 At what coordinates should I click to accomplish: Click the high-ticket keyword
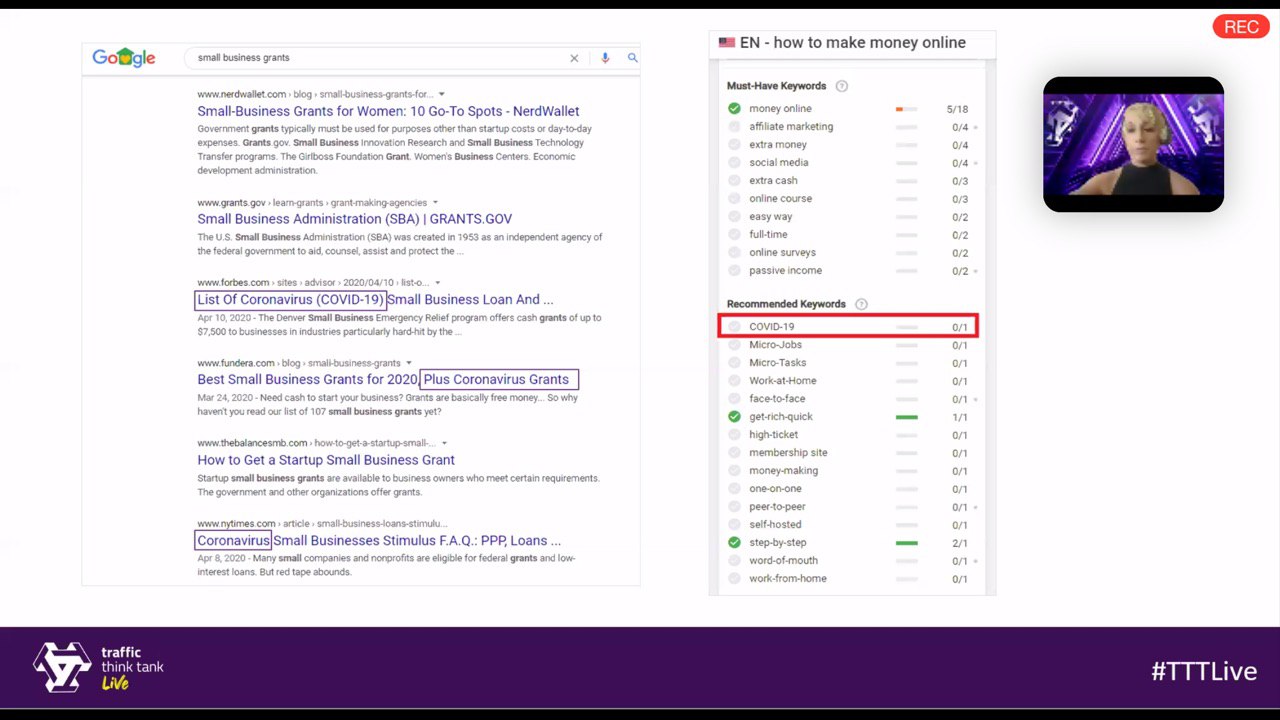coord(773,435)
